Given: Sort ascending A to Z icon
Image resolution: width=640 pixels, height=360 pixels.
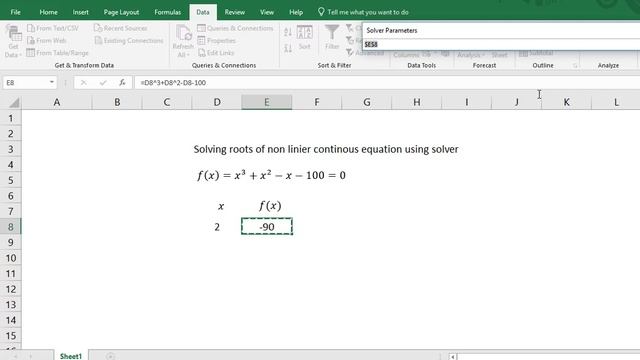Looking at the screenshot, I should (288, 32).
